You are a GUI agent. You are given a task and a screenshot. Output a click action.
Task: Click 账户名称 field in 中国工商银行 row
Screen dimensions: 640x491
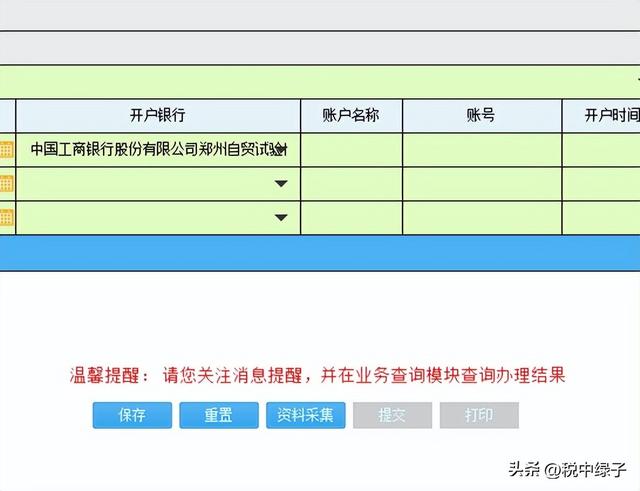tap(351, 149)
